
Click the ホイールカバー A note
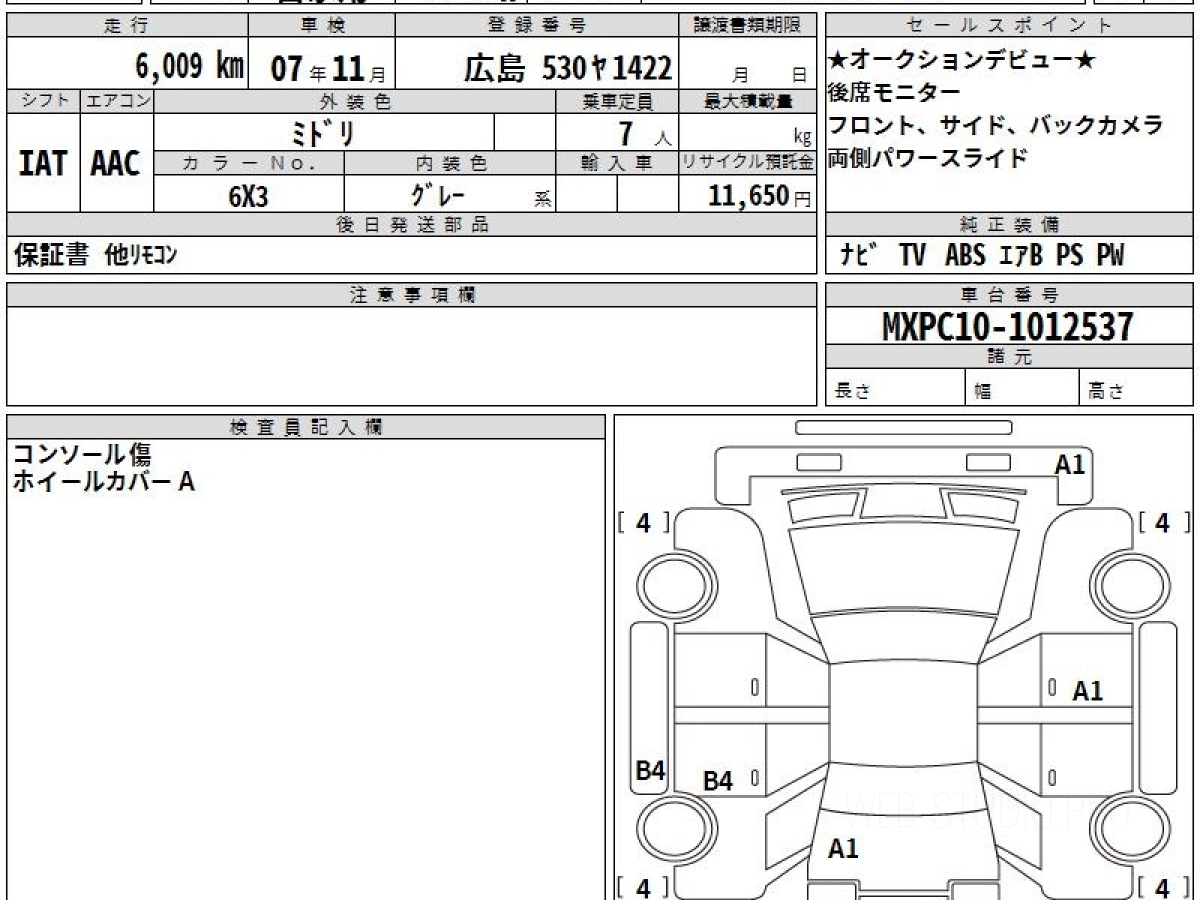point(104,482)
